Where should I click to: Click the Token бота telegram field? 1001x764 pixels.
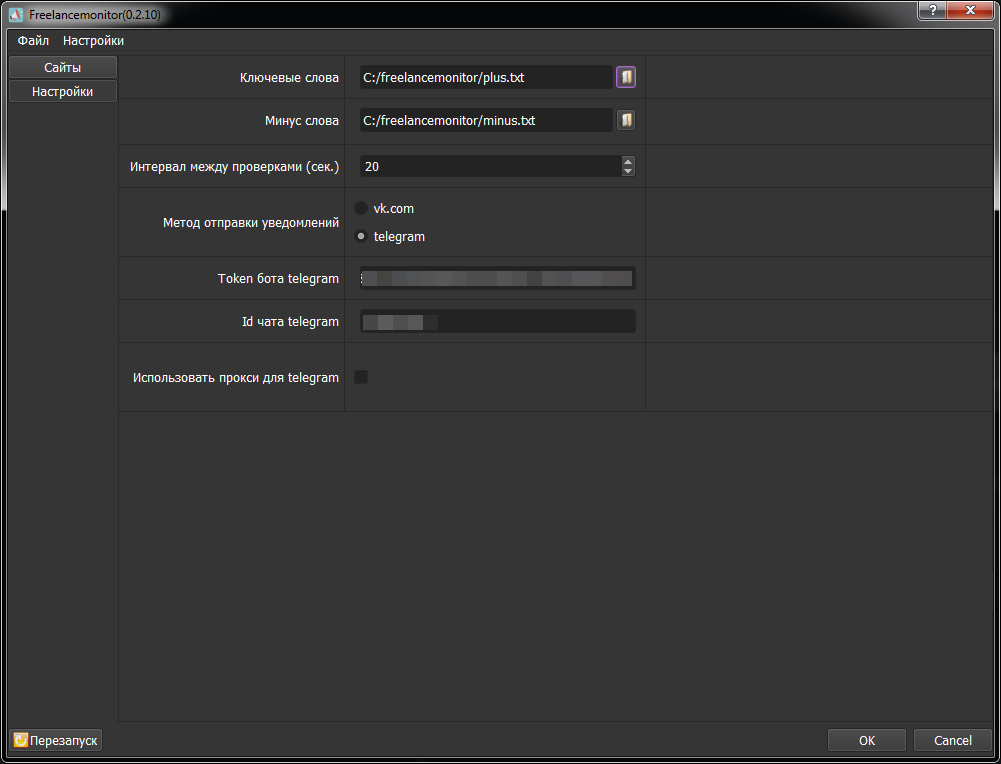coord(497,278)
